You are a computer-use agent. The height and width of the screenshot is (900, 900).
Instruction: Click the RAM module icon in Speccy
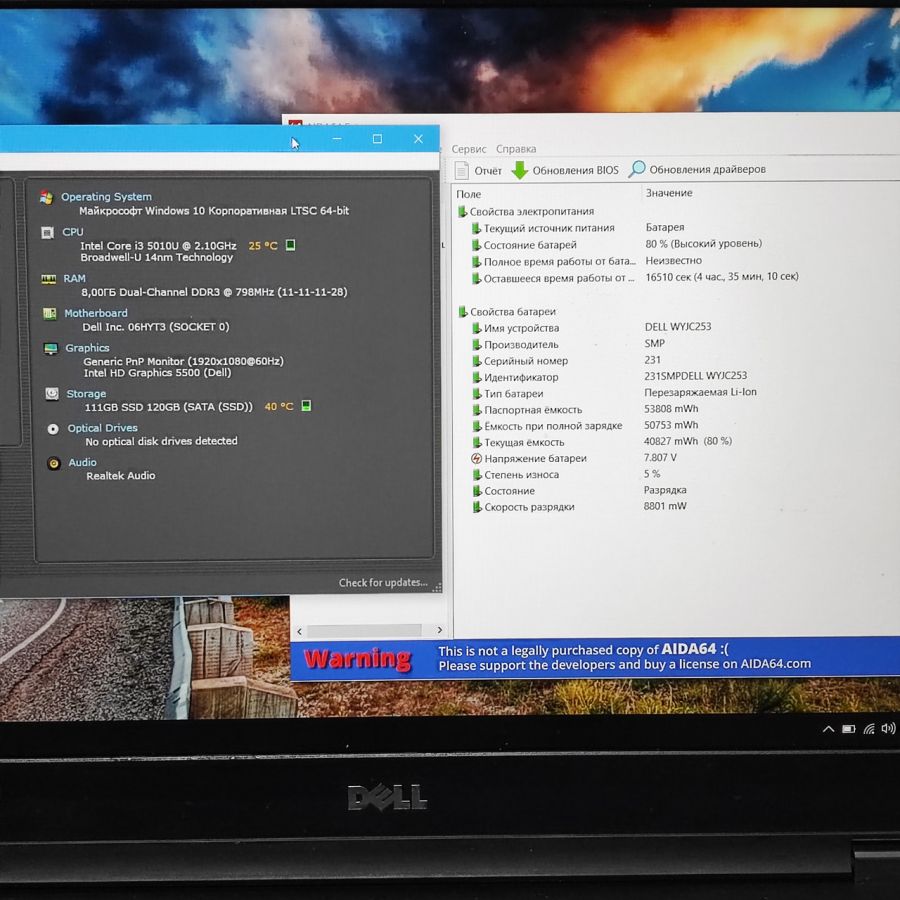click(48, 279)
